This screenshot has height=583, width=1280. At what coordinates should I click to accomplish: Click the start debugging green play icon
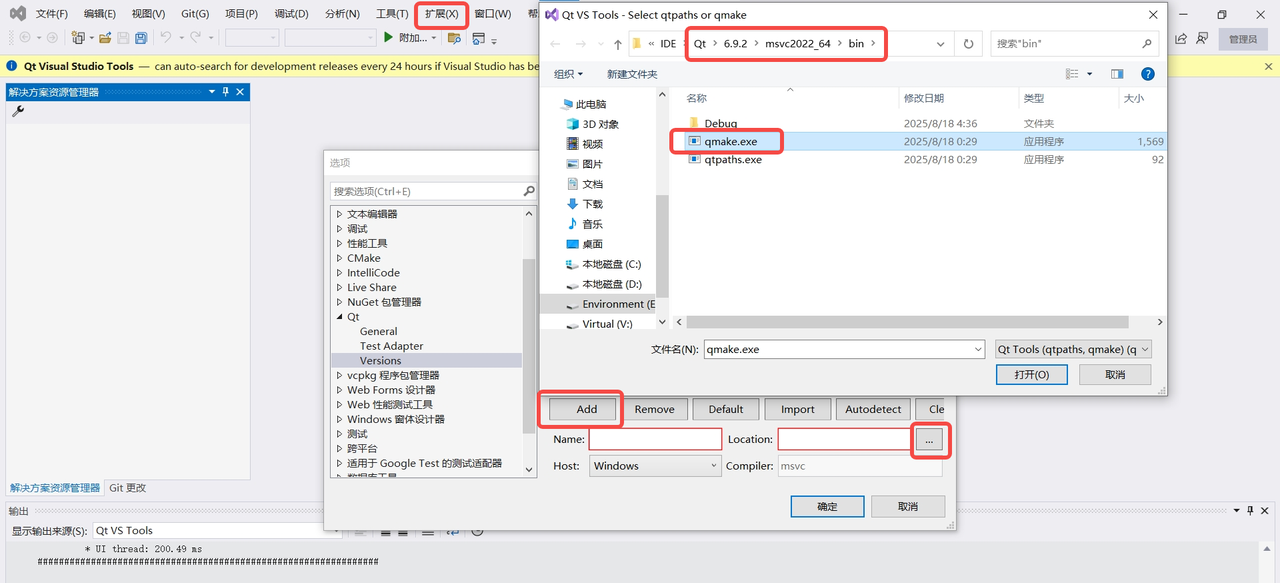(388, 38)
